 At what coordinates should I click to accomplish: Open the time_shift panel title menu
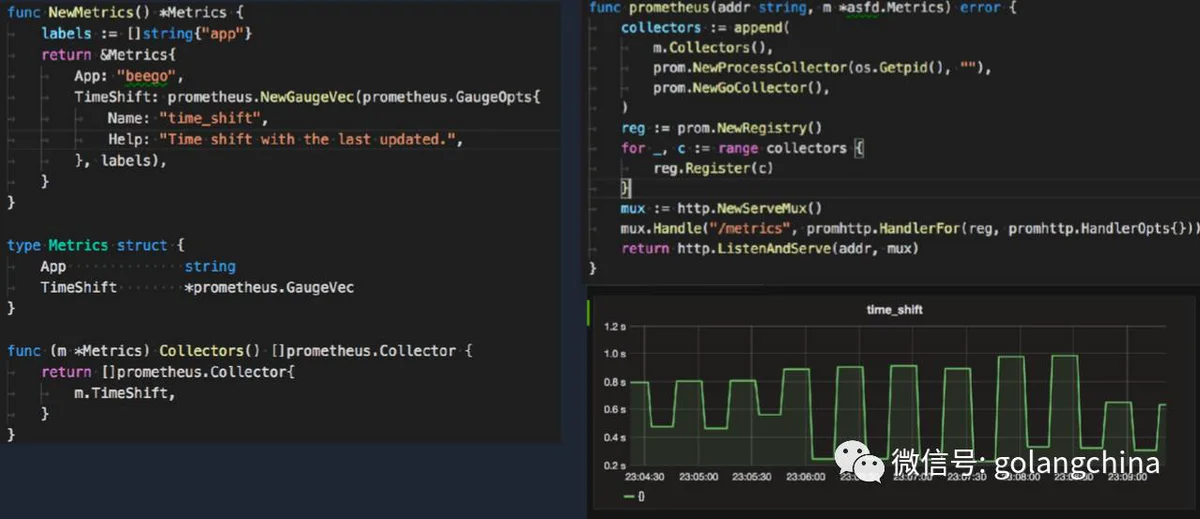pyautogui.click(x=894, y=310)
